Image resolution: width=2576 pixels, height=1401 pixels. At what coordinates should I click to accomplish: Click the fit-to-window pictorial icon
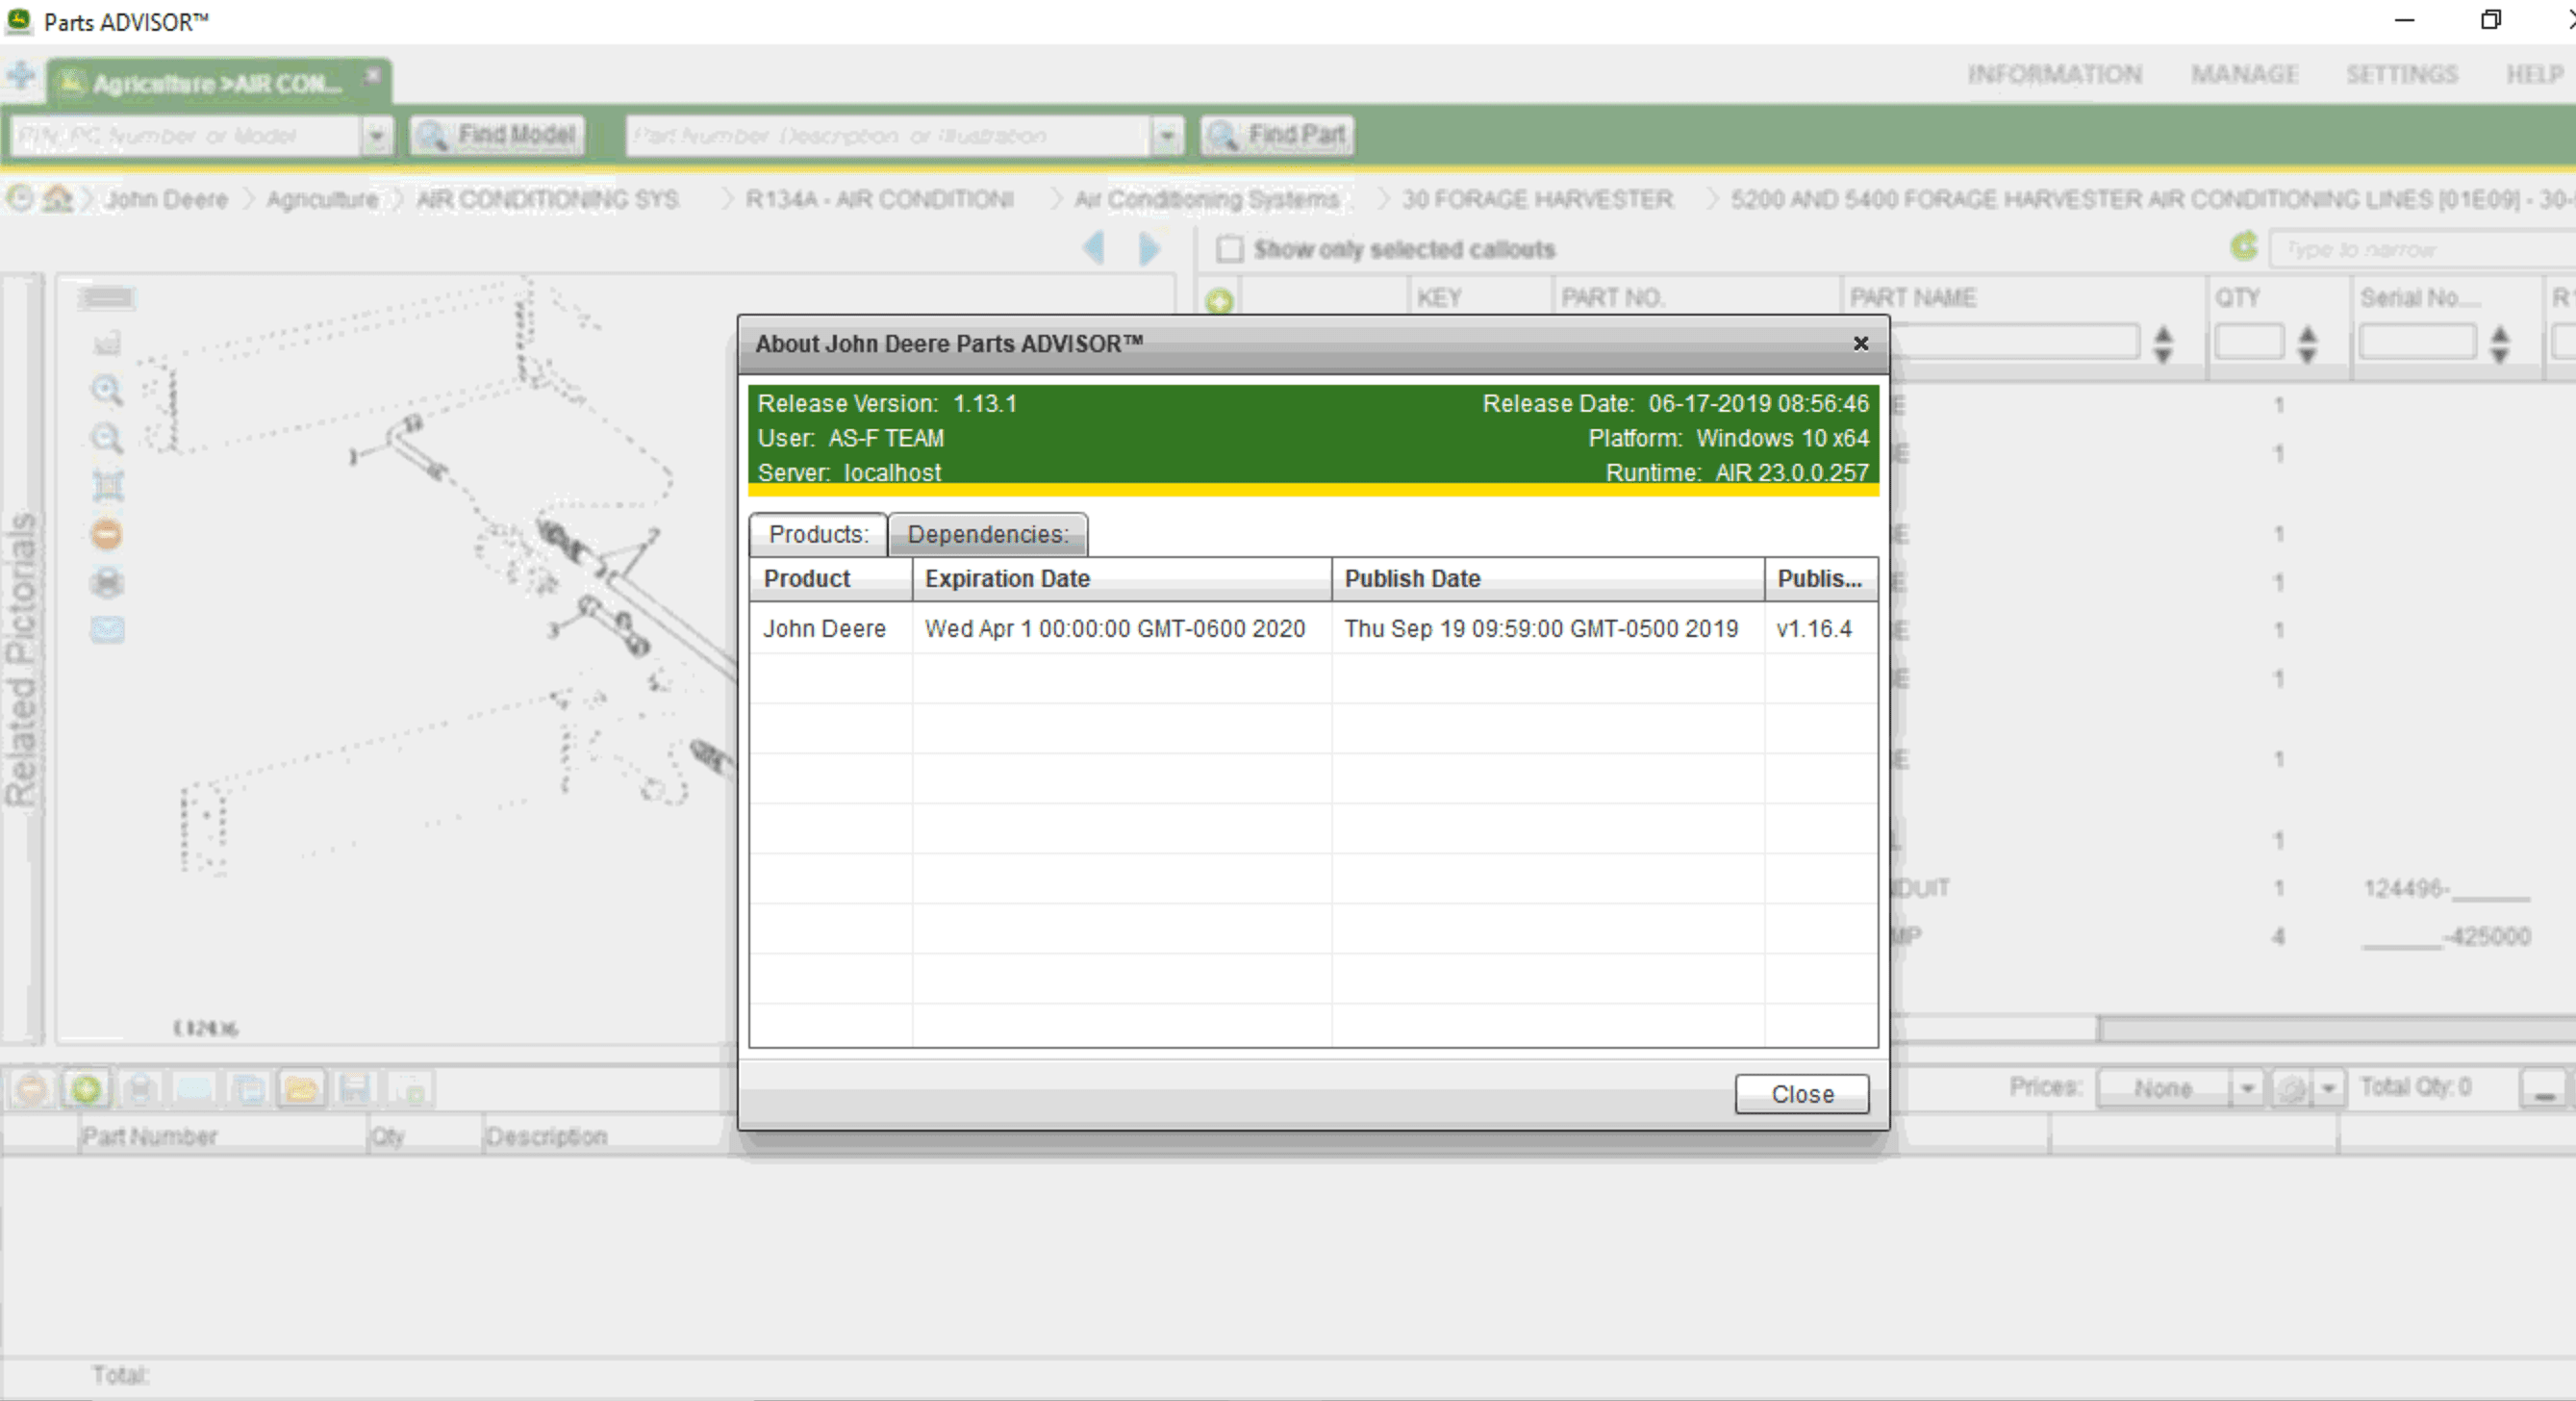pos(107,485)
